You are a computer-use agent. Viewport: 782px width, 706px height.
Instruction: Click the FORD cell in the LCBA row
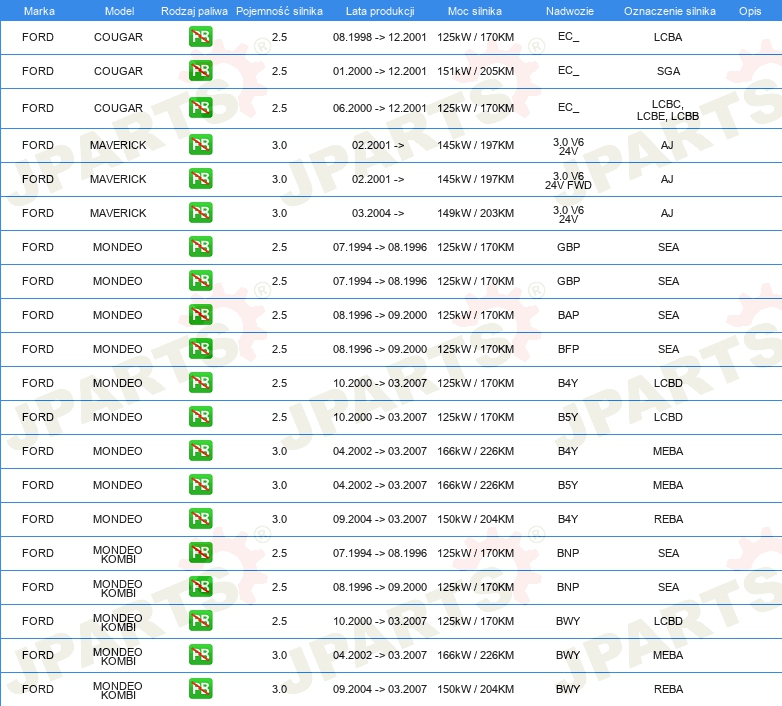pos(38,37)
